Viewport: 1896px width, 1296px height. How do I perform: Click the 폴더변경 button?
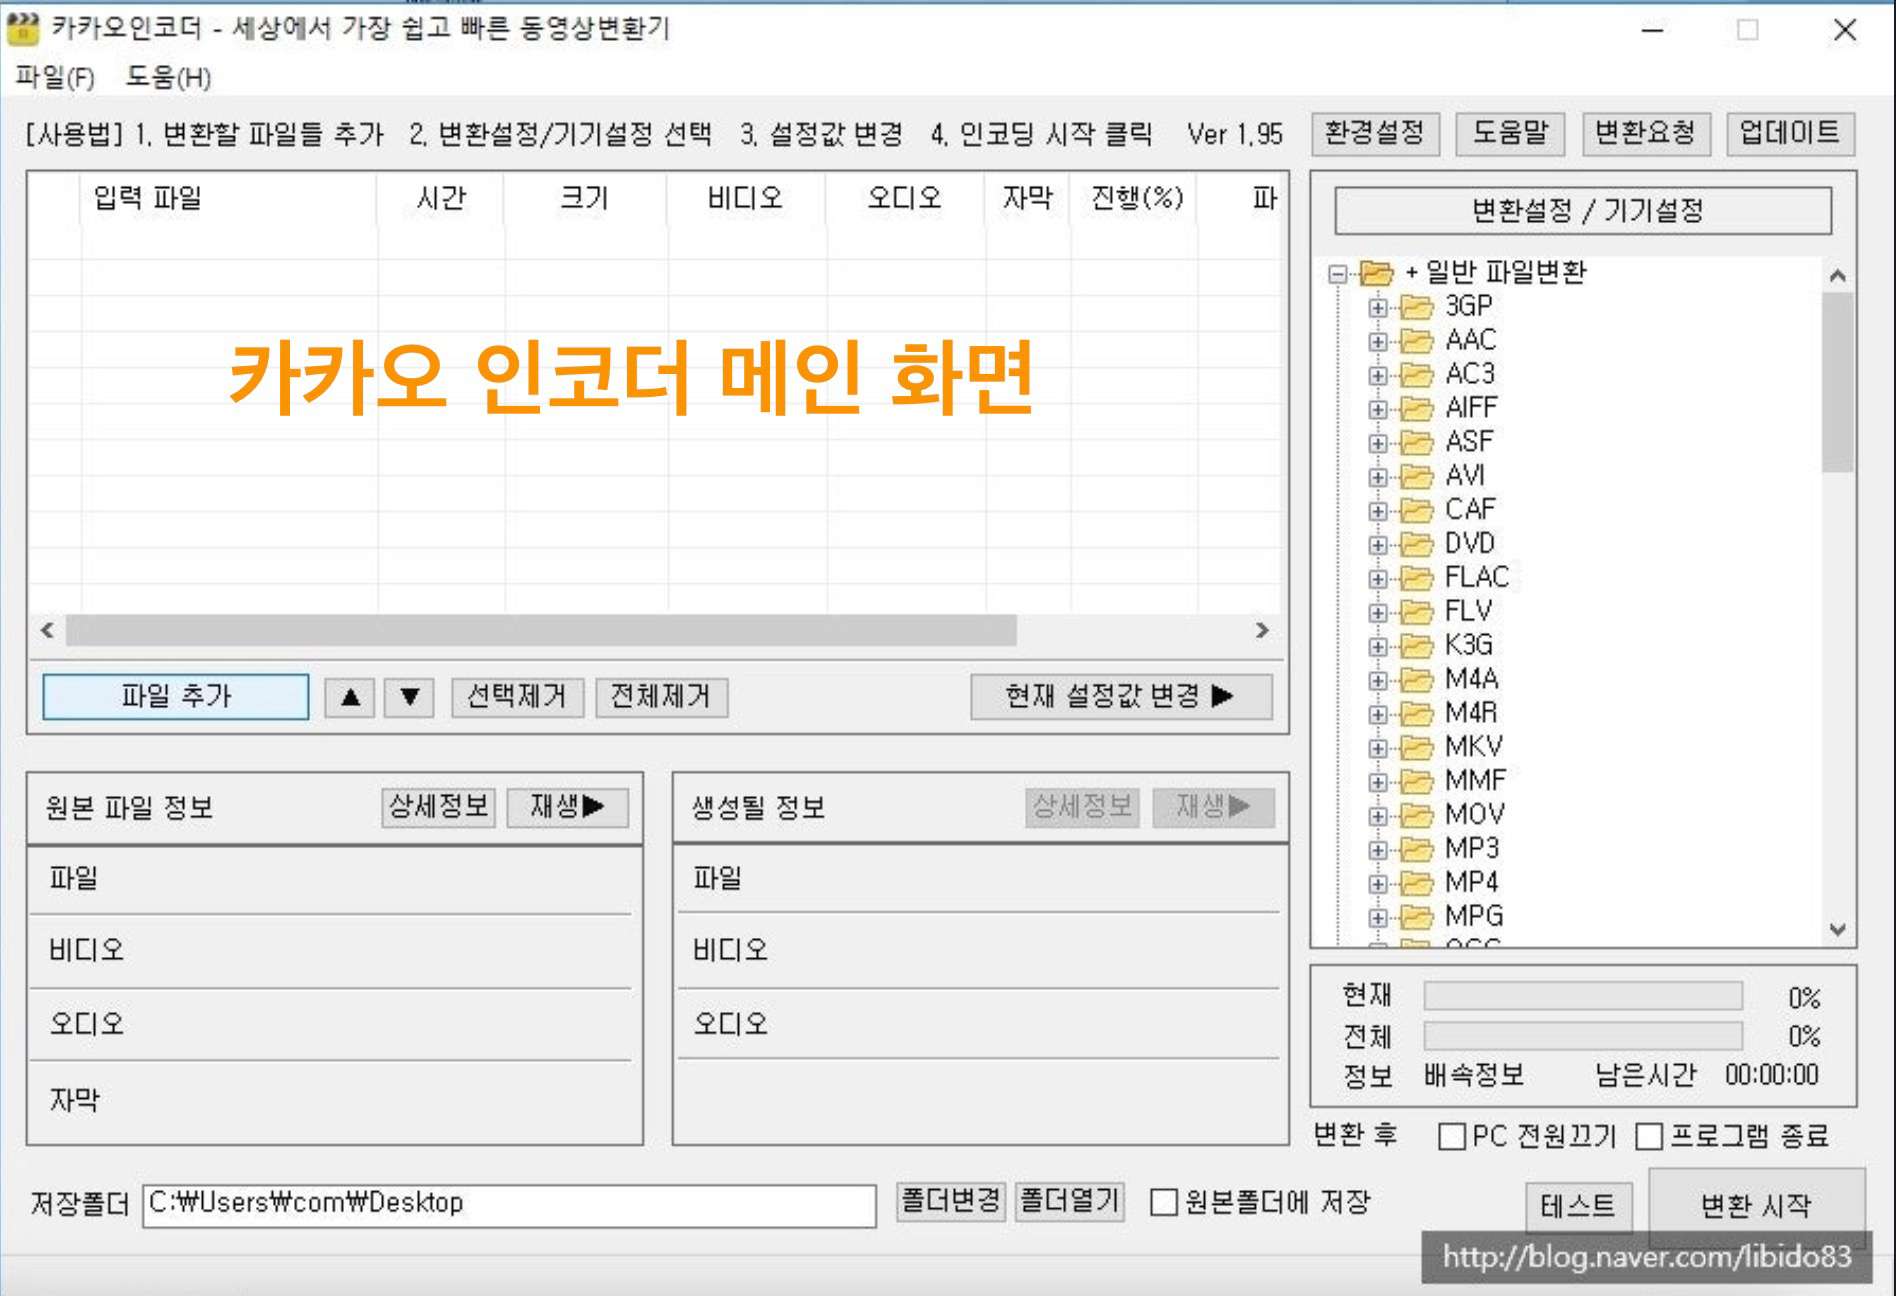(950, 1201)
